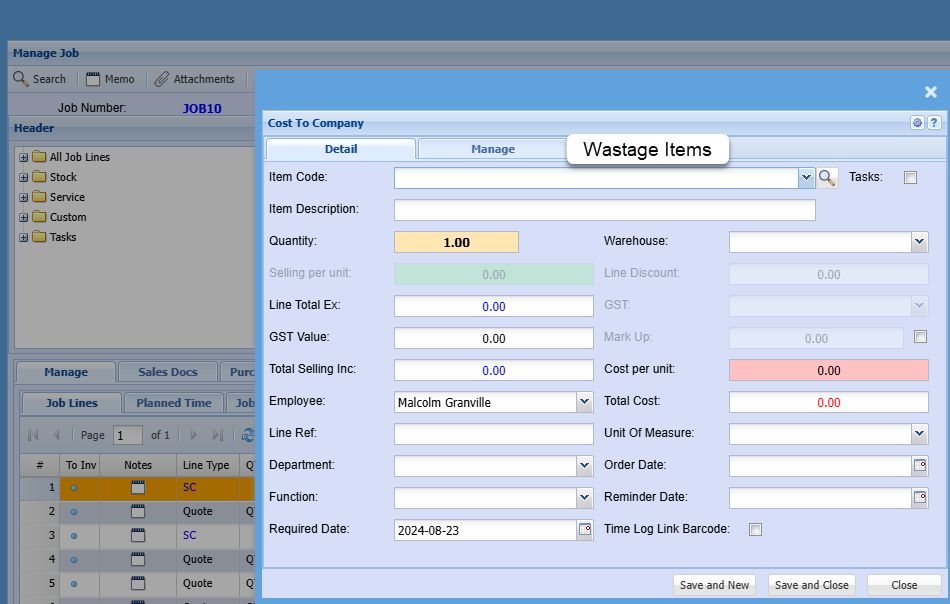The width and height of the screenshot is (950, 604).
Task: Open the Sales Docs tab
Action: click(167, 372)
